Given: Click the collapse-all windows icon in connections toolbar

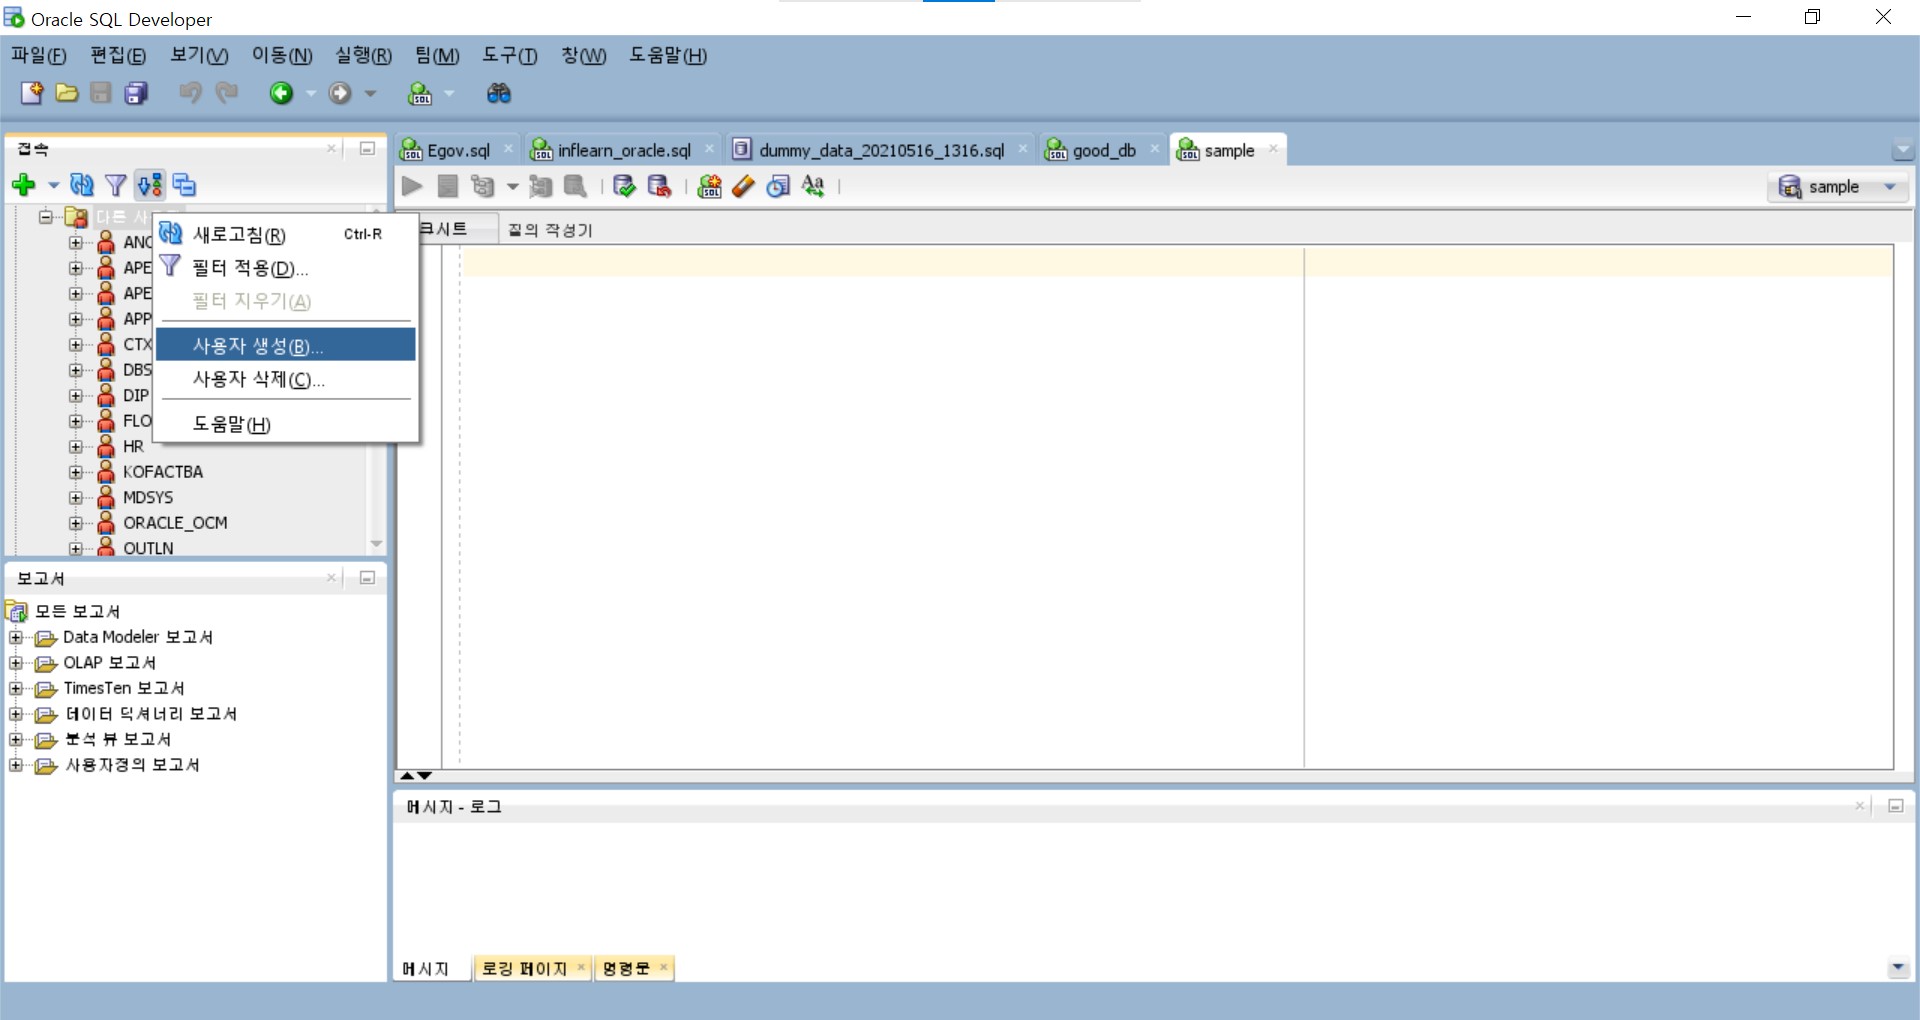Looking at the screenshot, I should click(x=184, y=185).
